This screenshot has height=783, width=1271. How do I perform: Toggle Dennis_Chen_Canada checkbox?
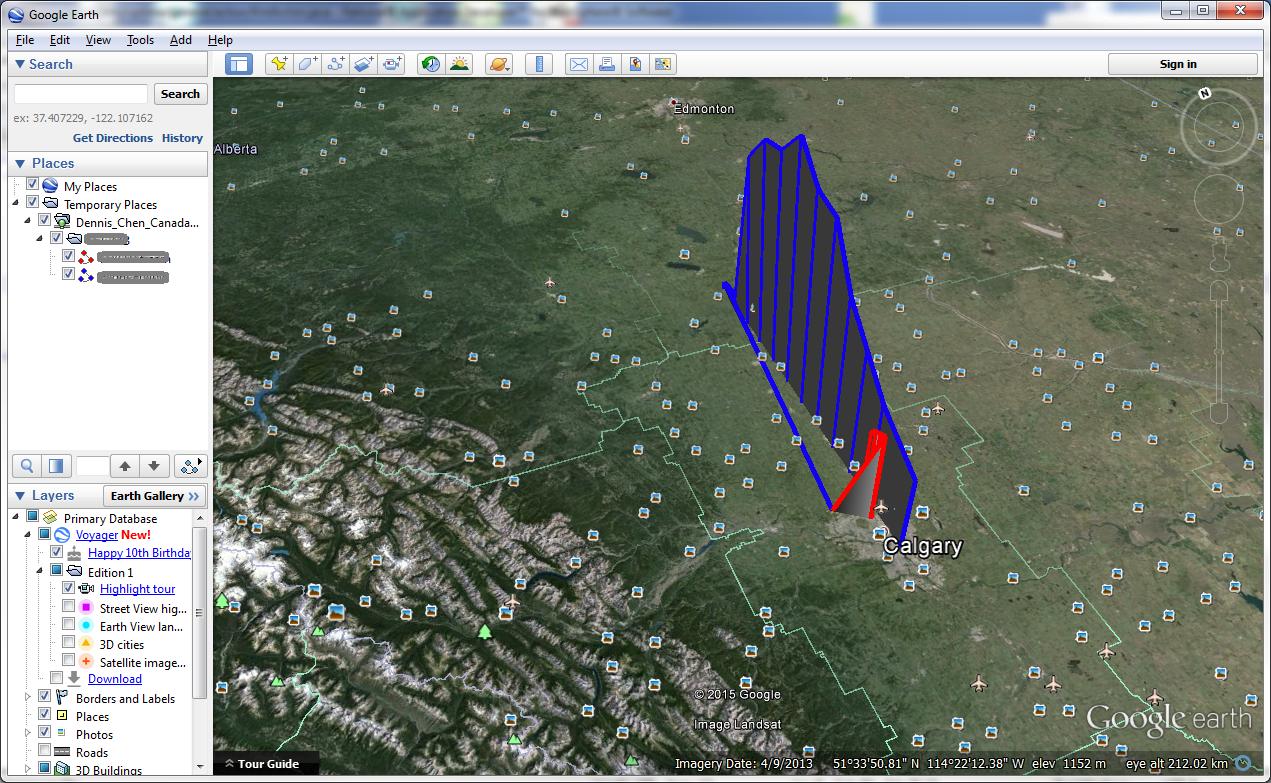pos(44,221)
